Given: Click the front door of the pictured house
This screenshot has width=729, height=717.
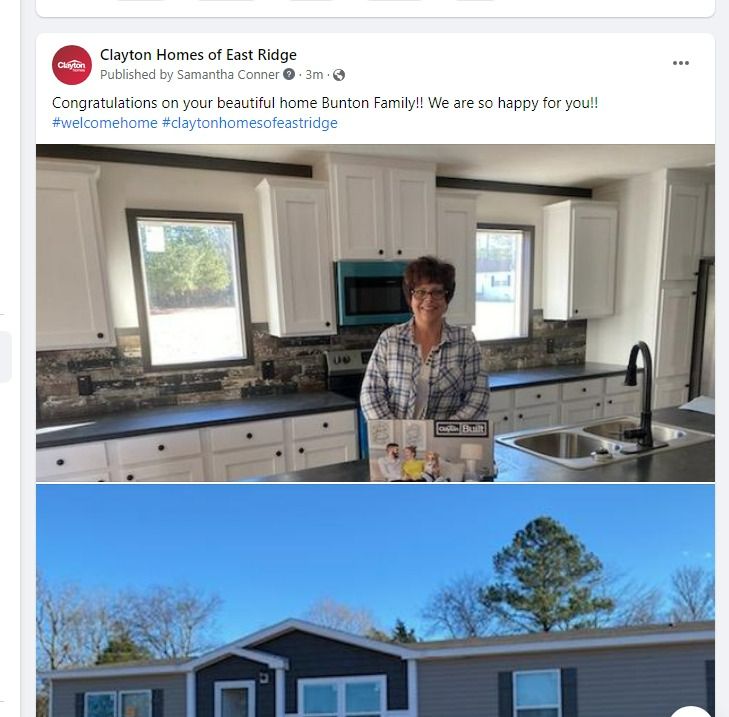Looking at the screenshot, I should coord(234,699).
